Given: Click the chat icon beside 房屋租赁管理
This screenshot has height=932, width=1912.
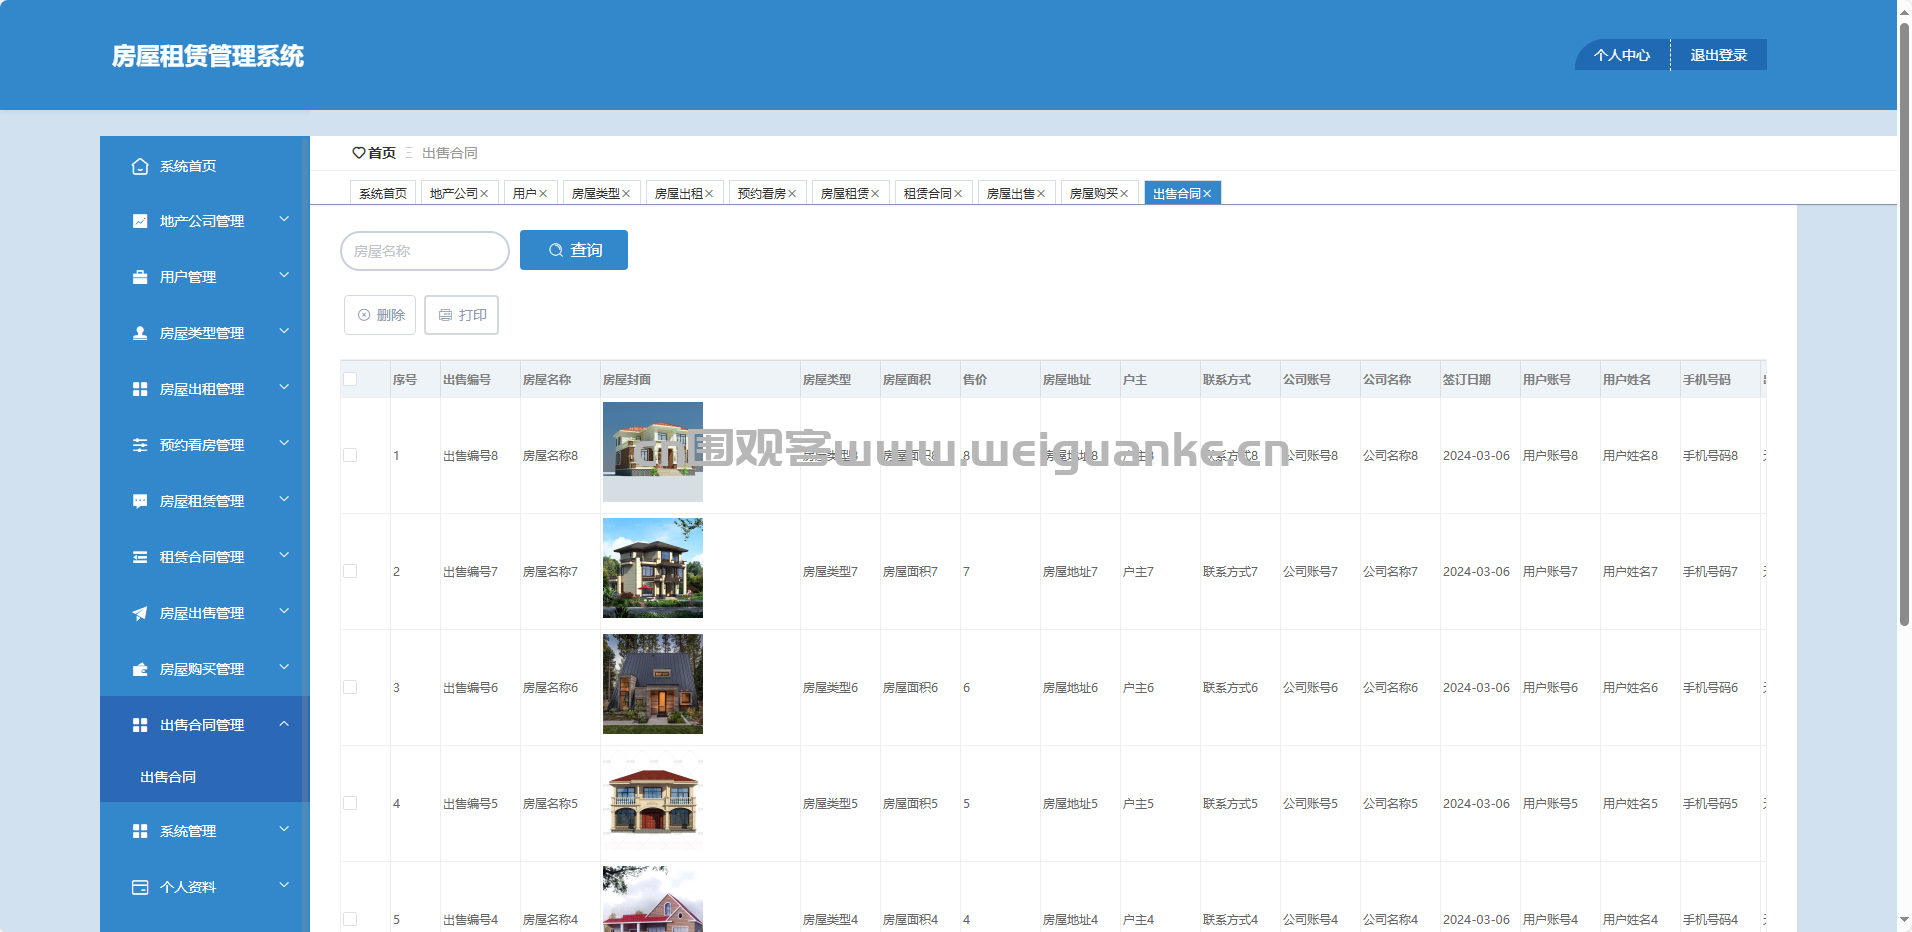Looking at the screenshot, I should (x=140, y=501).
